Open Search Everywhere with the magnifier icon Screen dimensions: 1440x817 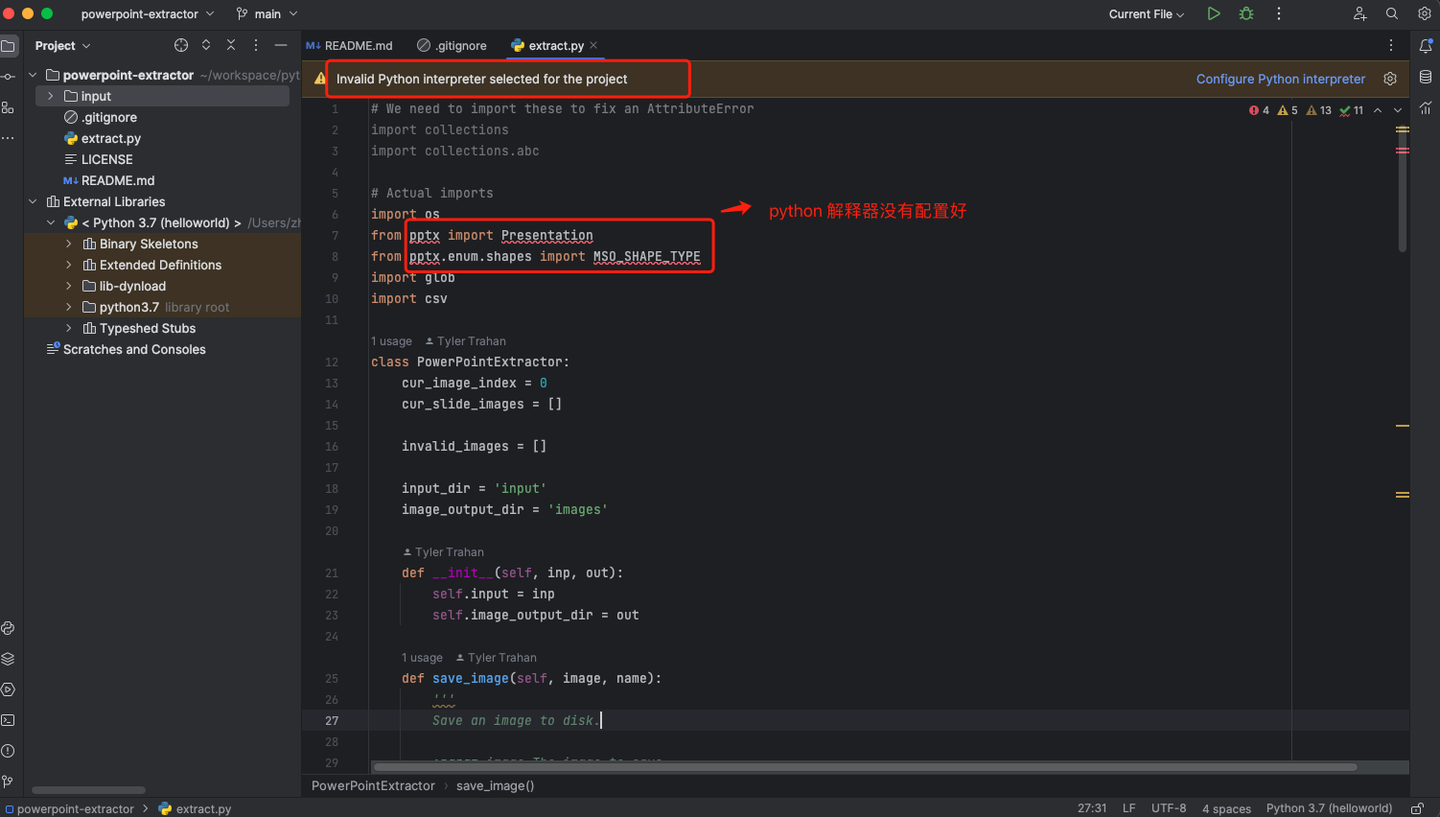pos(1392,13)
